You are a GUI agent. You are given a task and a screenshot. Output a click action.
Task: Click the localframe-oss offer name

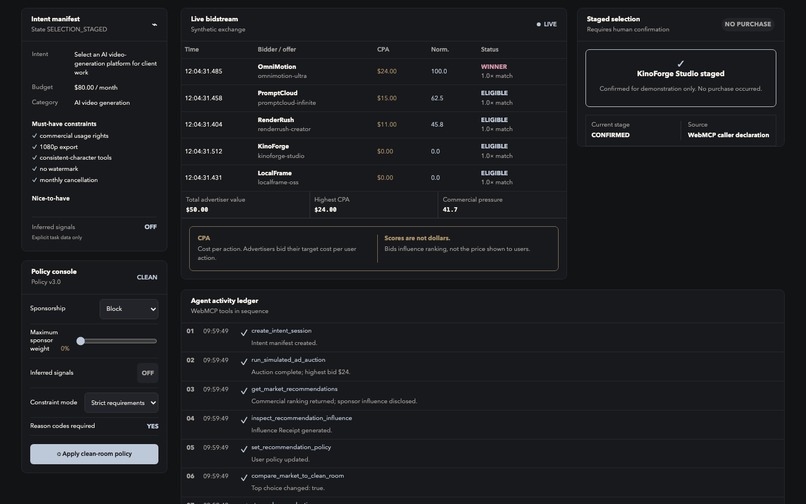coord(278,183)
